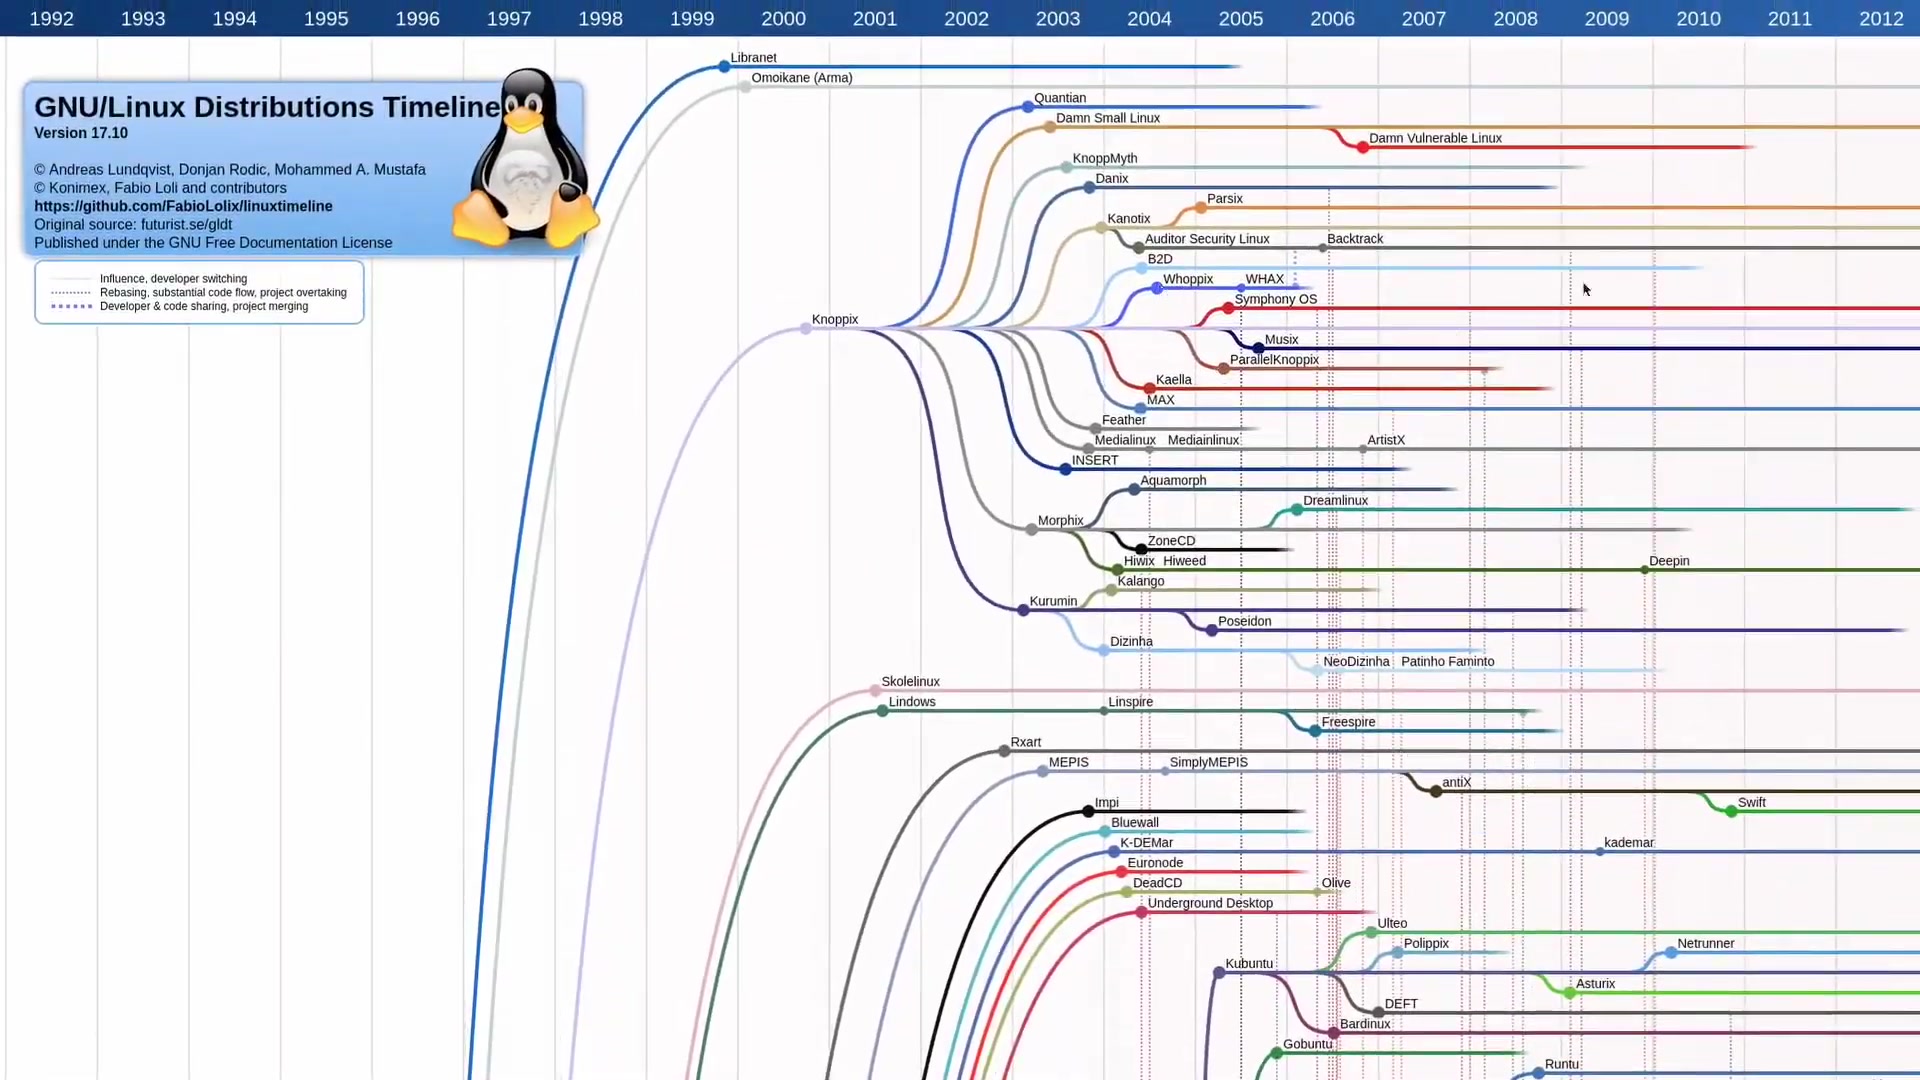1920x1080 pixels.
Task: Select the Kurumin node
Action: pyautogui.click(x=1023, y=610)
